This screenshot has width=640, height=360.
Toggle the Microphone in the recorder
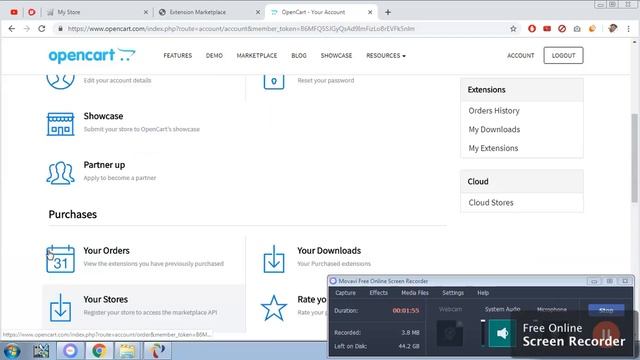pyautogui.click(x=552, y=309)
